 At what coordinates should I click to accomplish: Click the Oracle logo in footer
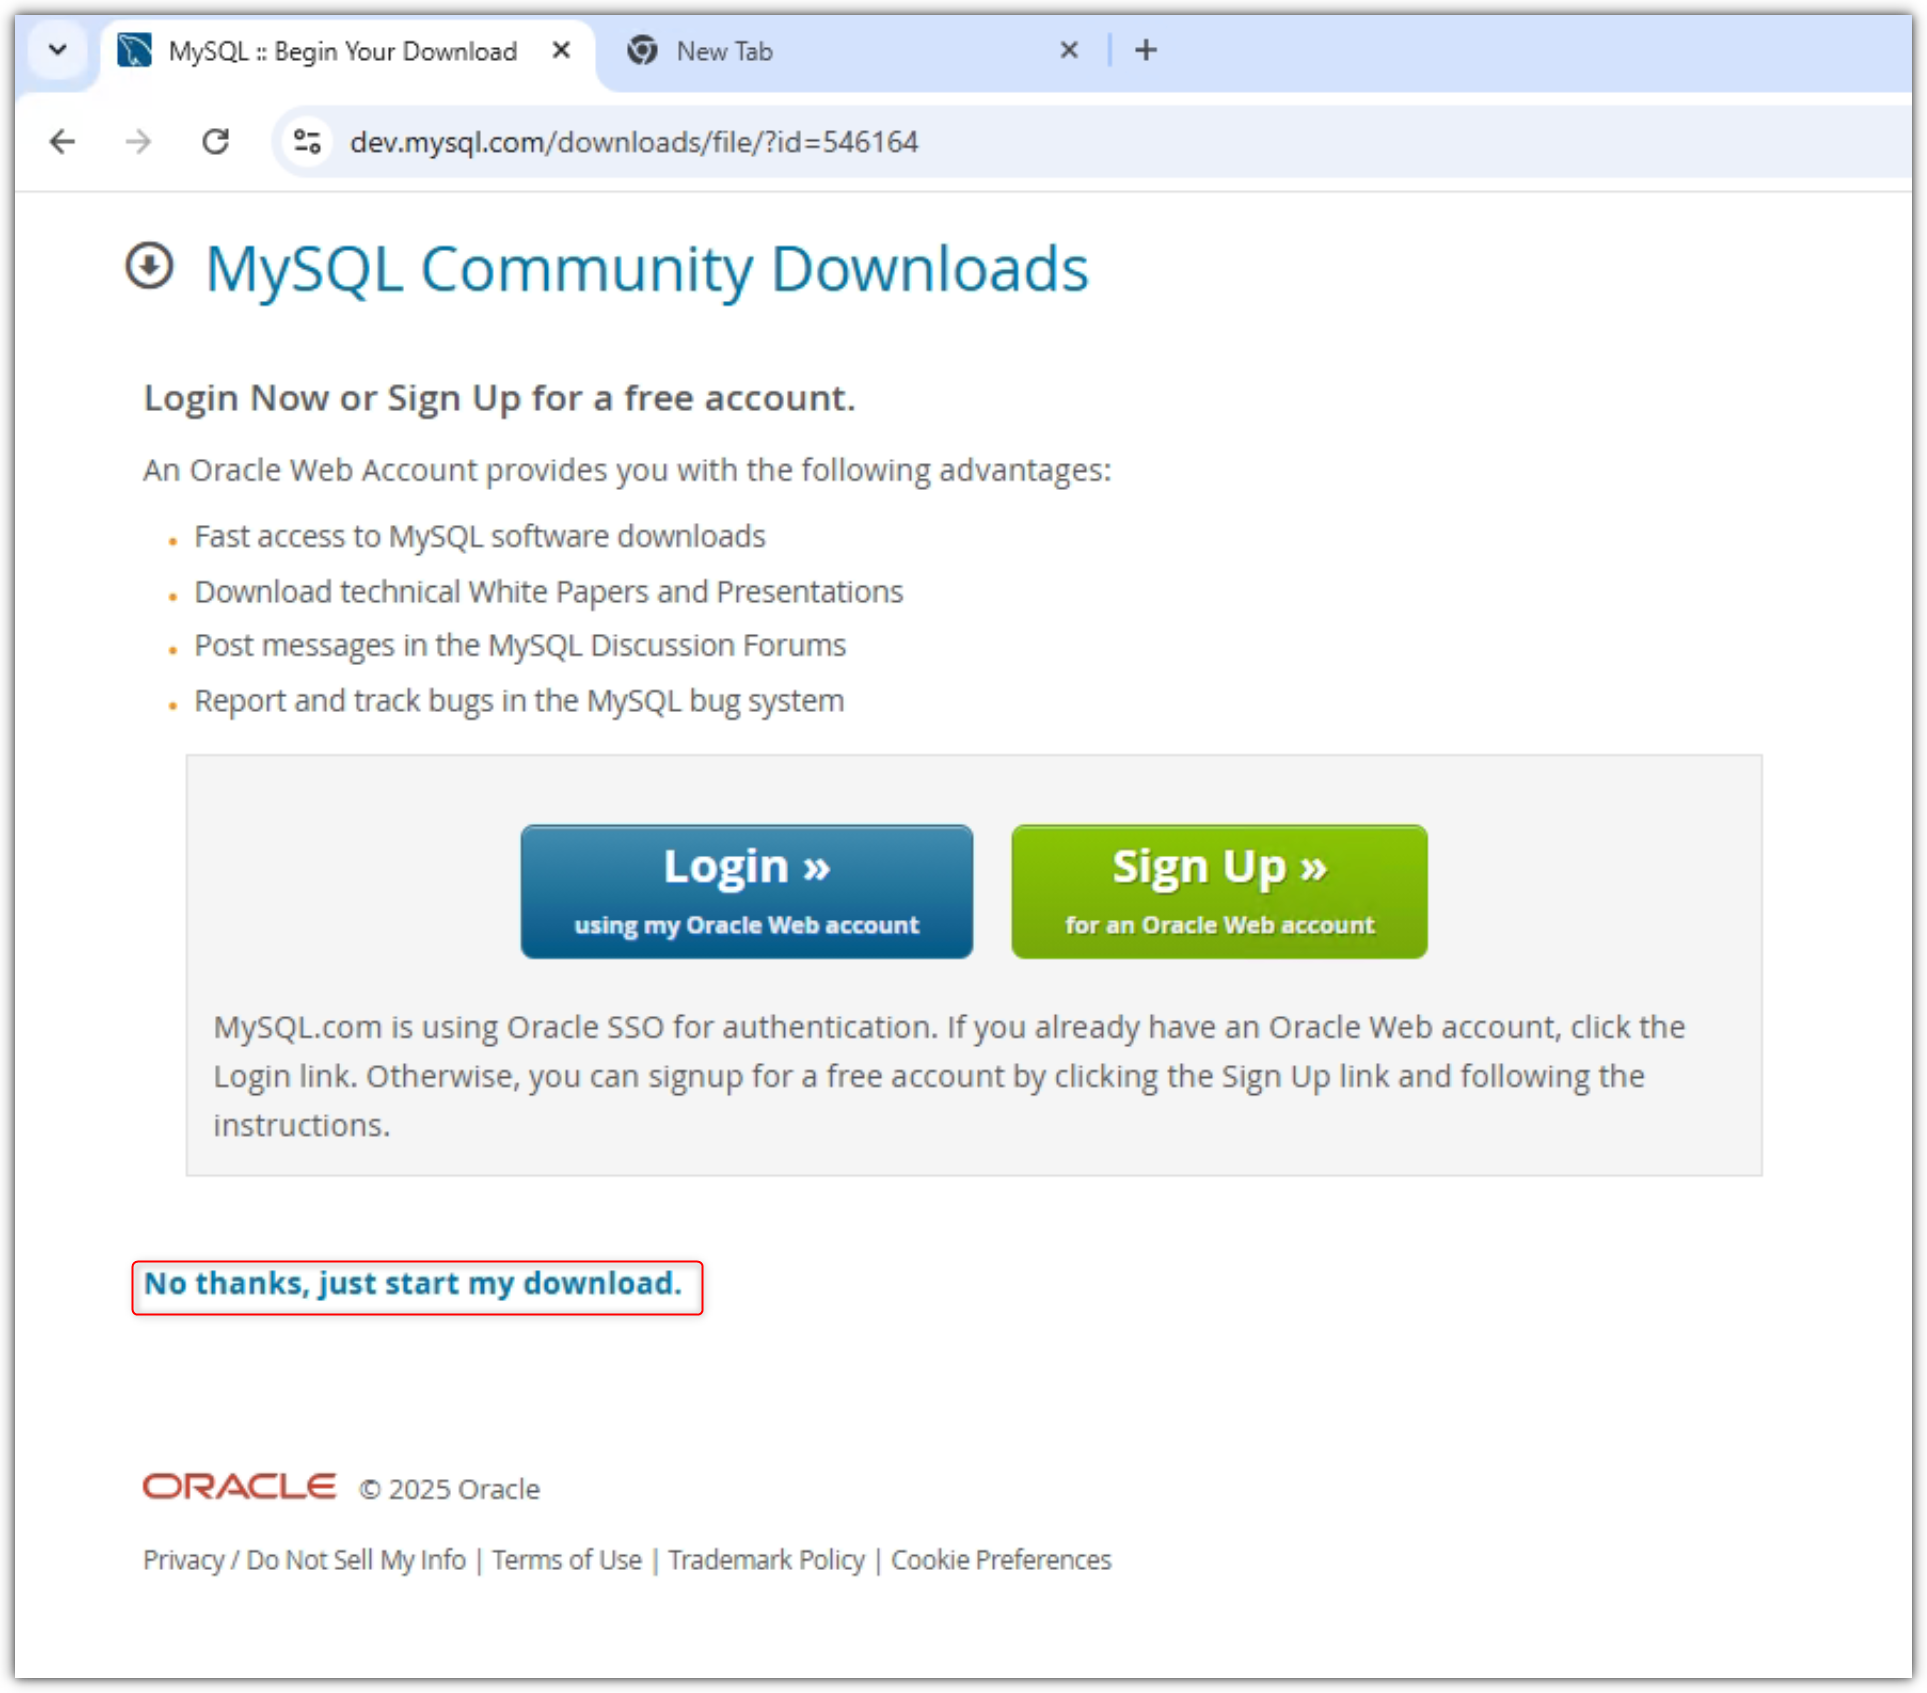(239, 1487)
